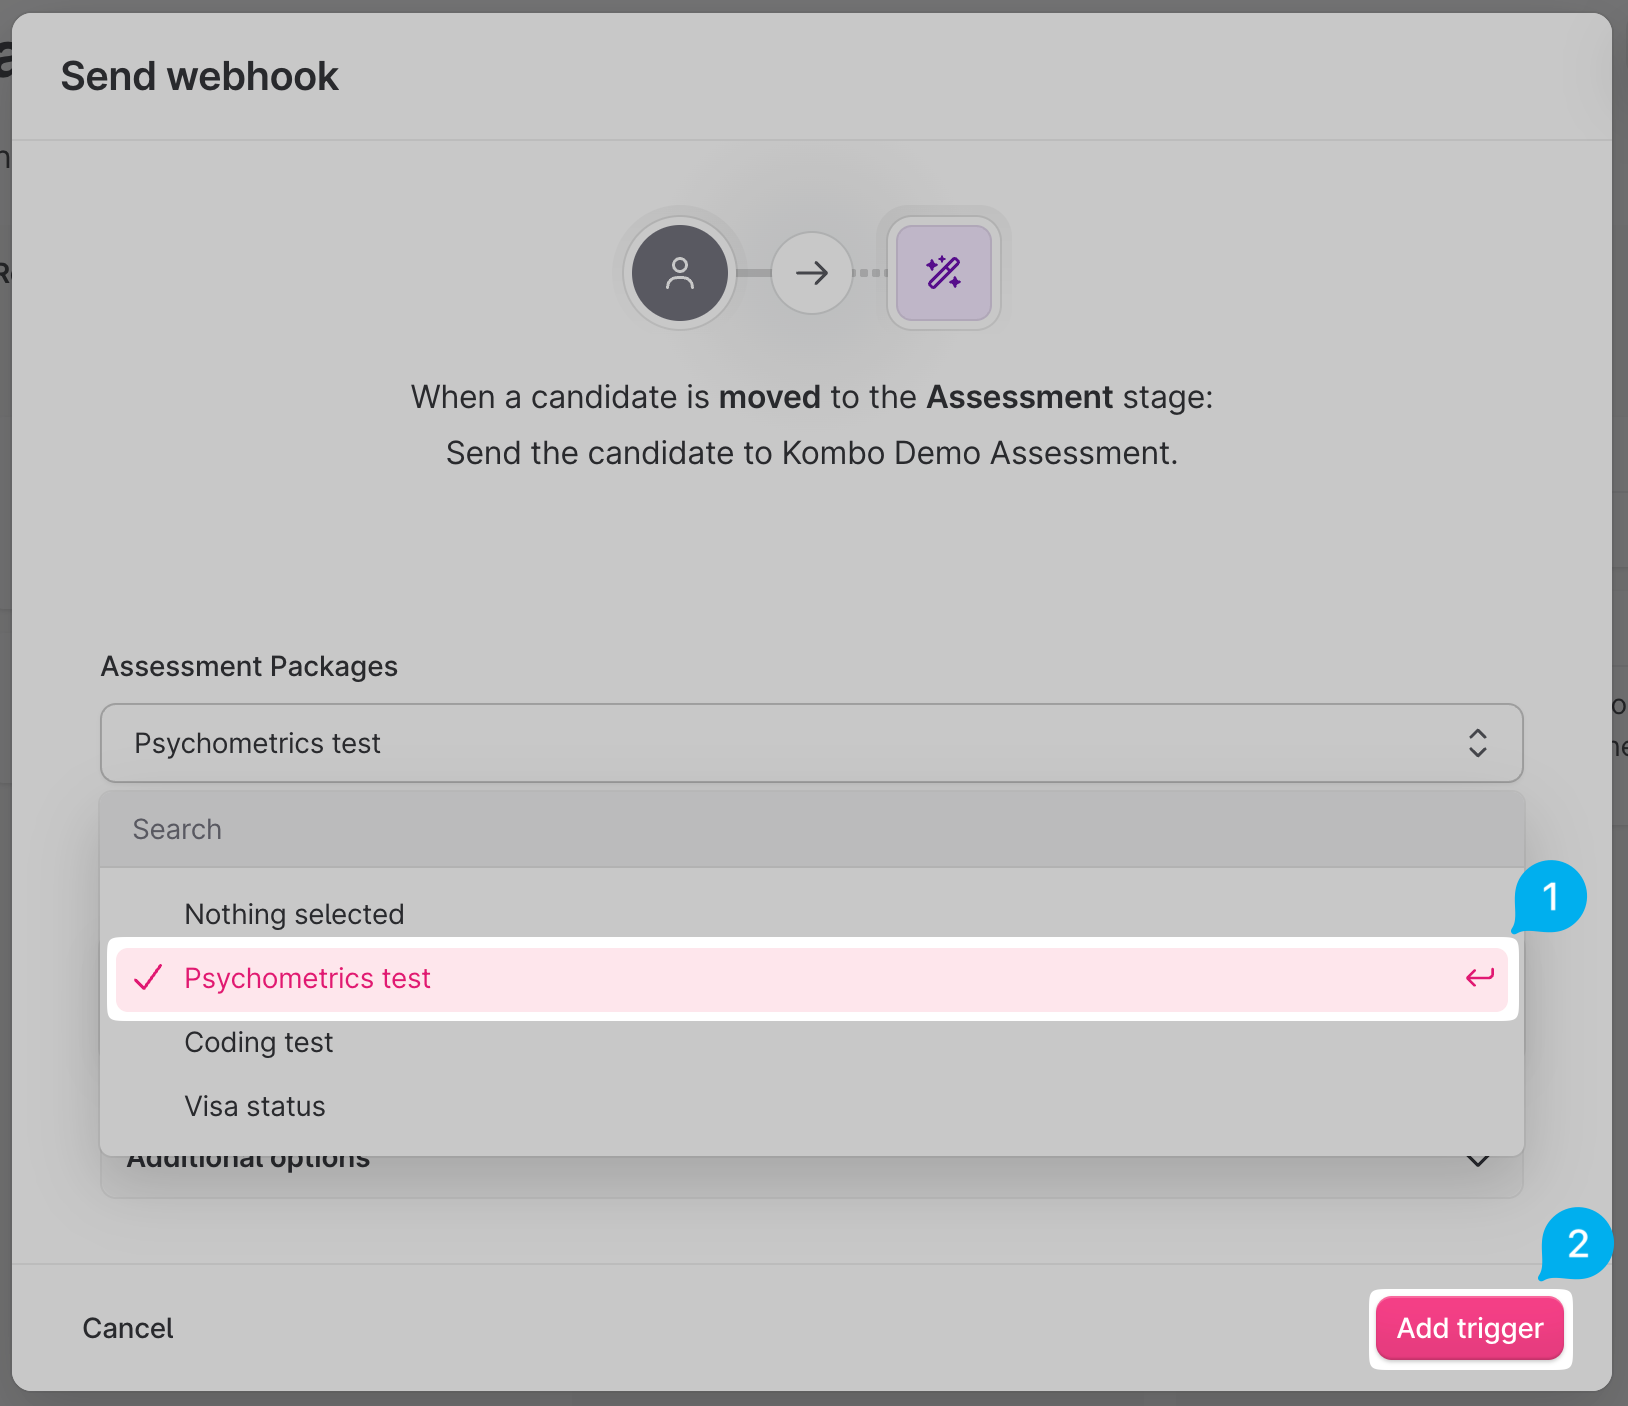1628x1406 pixels.
Task: Click the blue step 1 badge
Action: pos(1550,897)
